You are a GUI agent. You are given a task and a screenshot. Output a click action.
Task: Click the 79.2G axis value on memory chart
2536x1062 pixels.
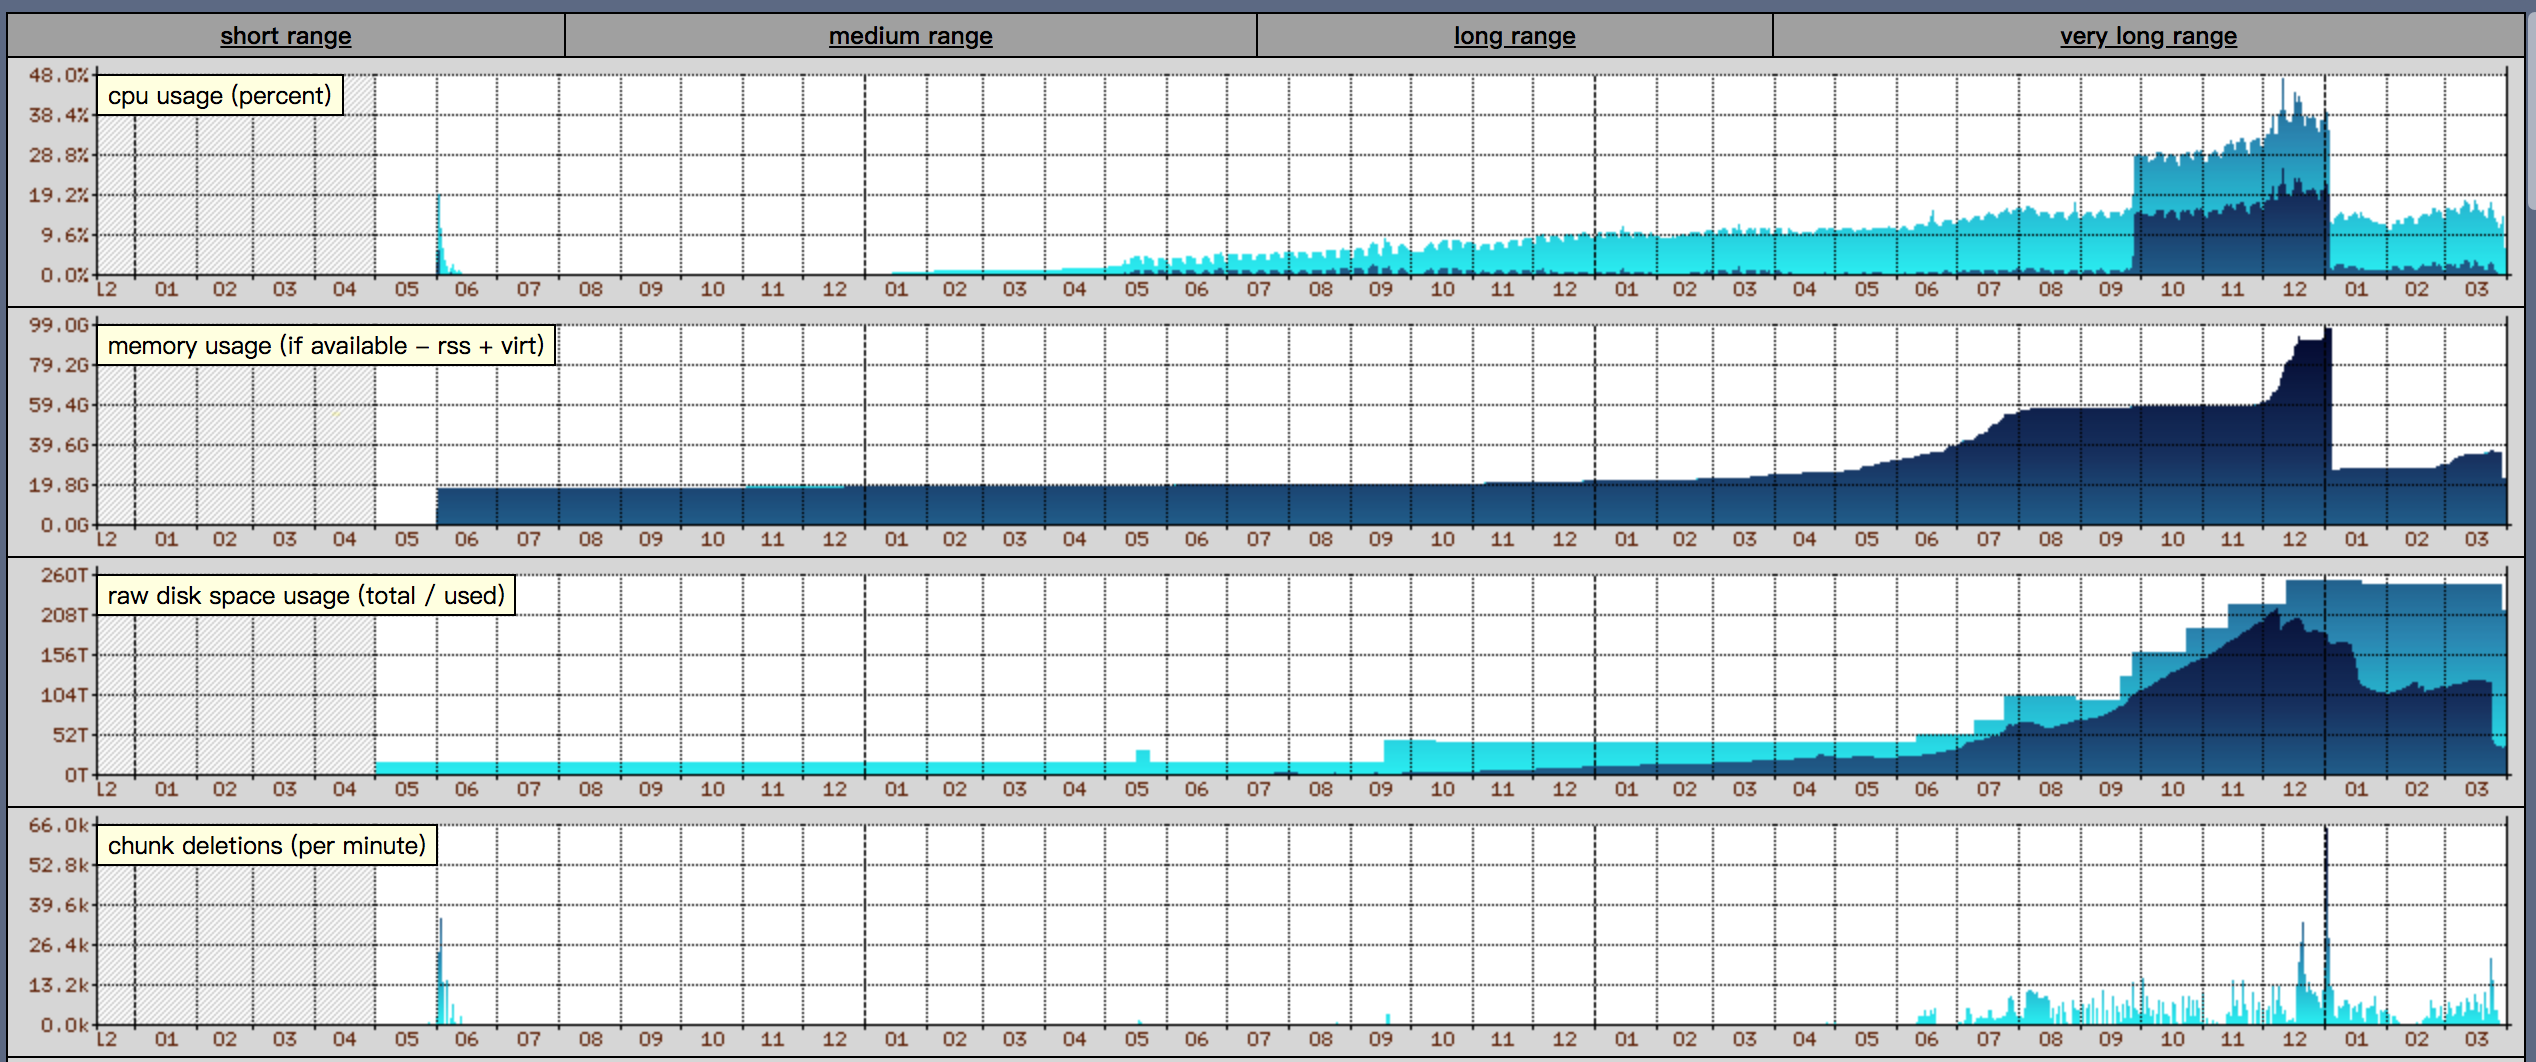pyautogui.click(x=59, y=365)
